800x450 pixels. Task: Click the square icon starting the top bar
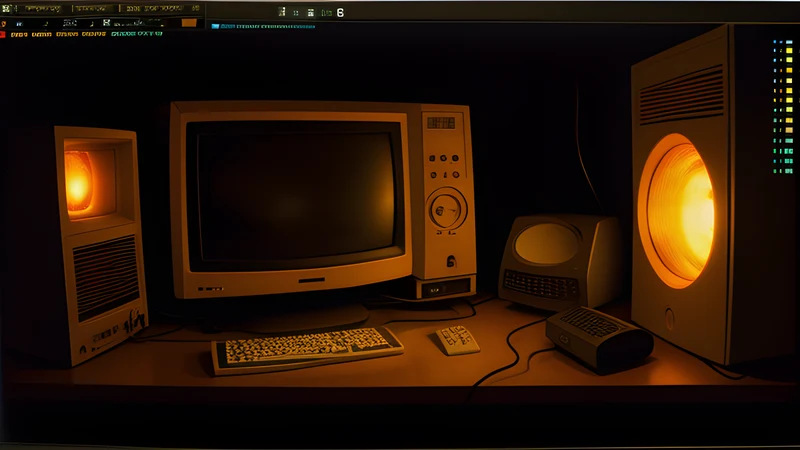coord(6,8)
